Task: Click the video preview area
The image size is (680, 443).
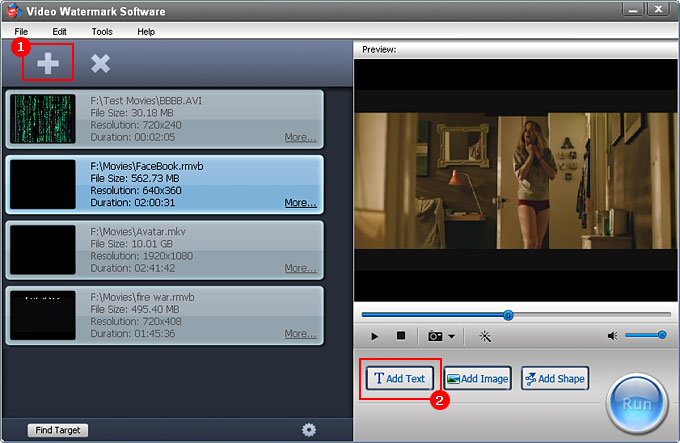Action: tap(516, 180)
